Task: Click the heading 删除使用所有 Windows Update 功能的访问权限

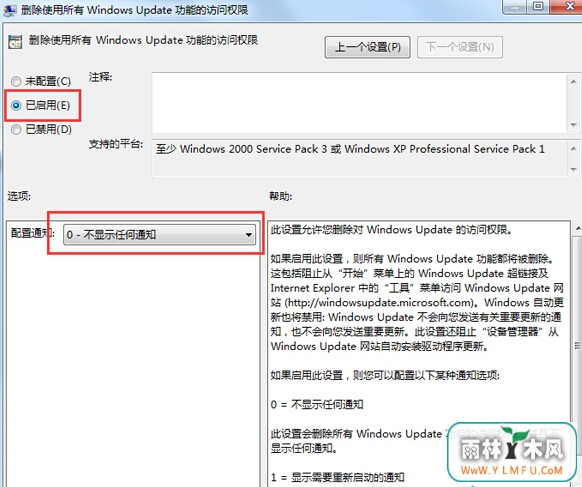Action: point(143,40)
